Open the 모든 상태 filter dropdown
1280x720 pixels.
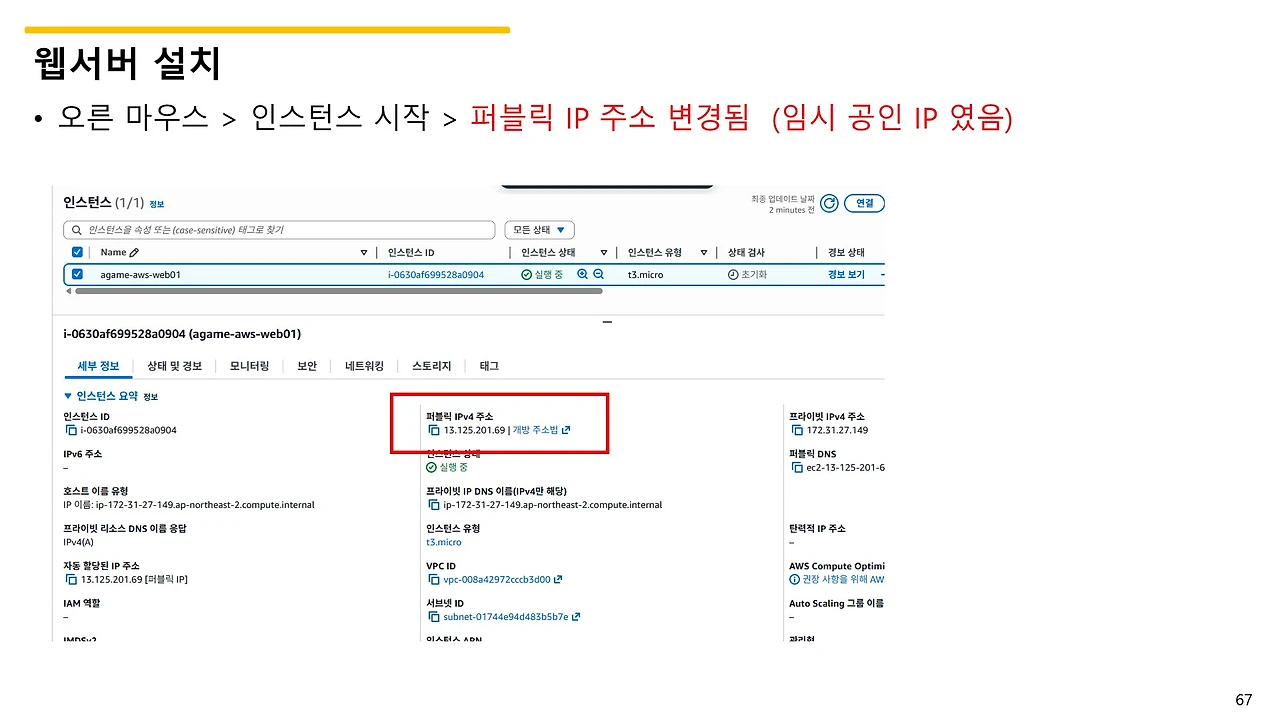(539, 229)
